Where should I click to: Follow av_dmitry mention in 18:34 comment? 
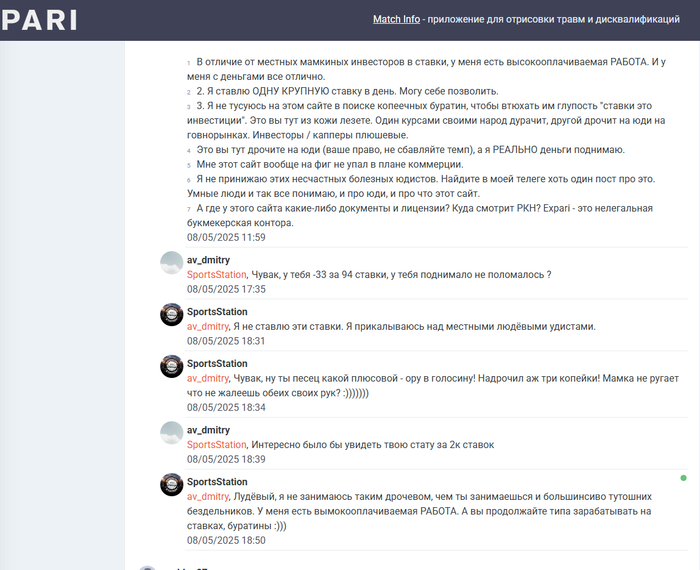point(208,378)
